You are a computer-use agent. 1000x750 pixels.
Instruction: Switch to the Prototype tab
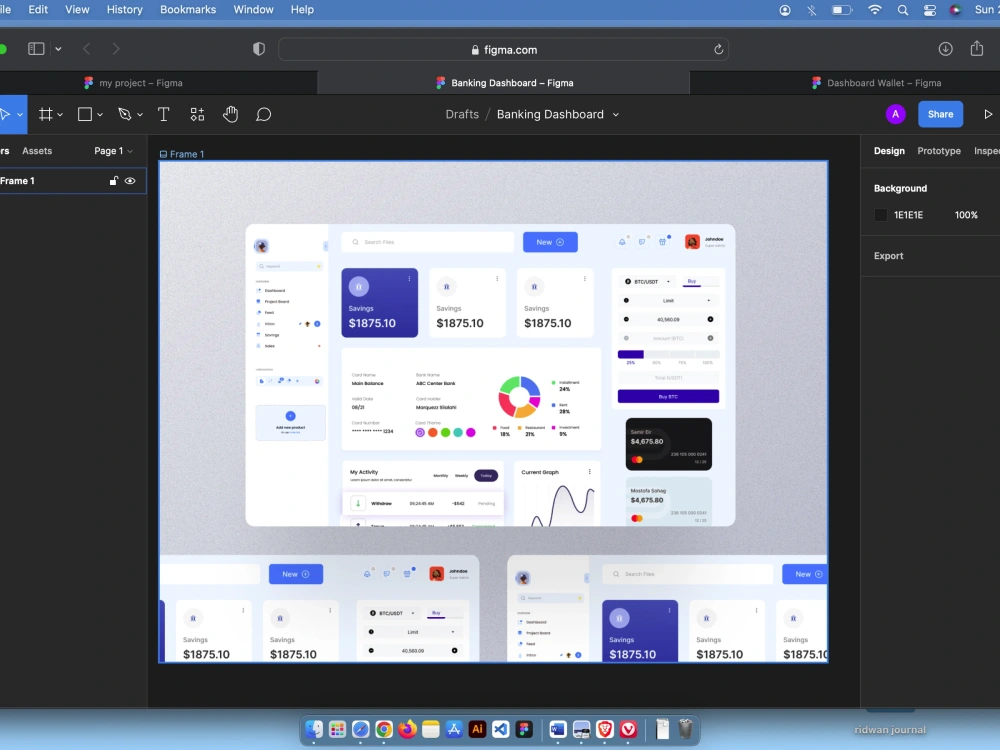point(939,150)
